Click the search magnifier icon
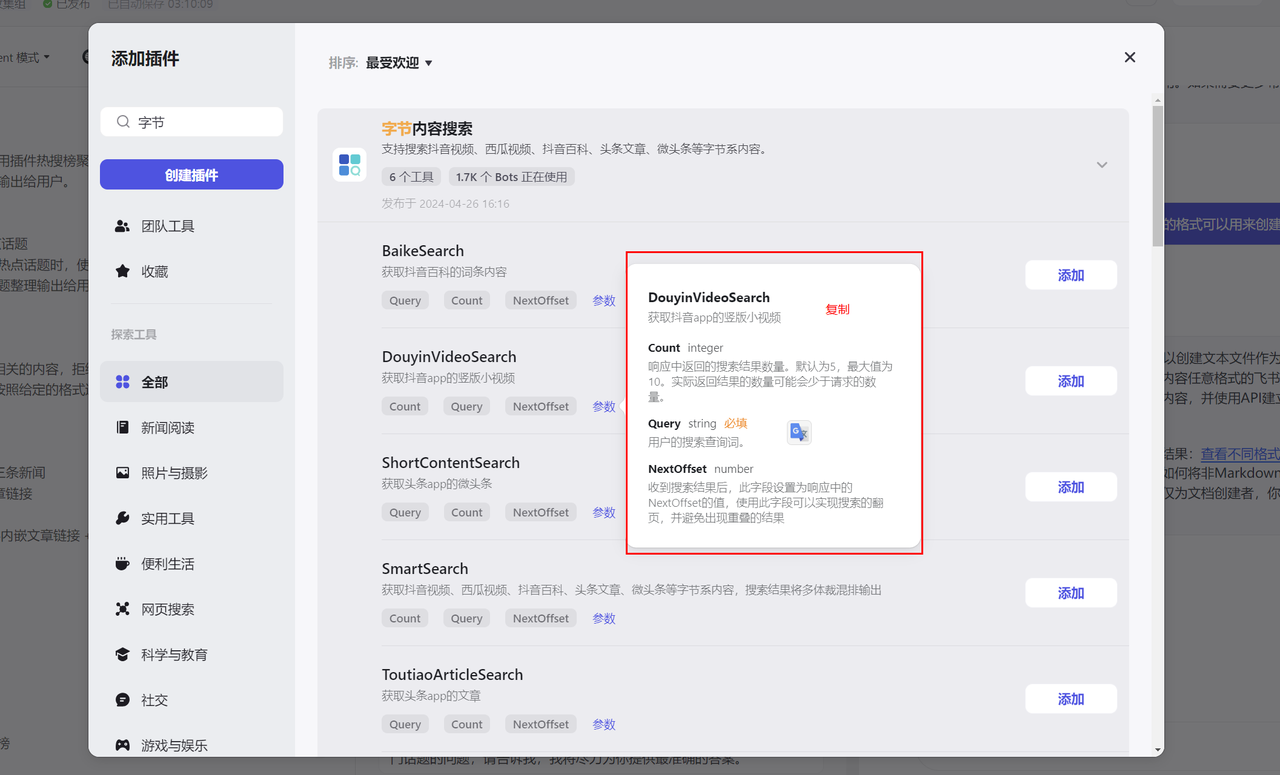The width and height of the screenshot is (1280, 775). coord(123,122)
